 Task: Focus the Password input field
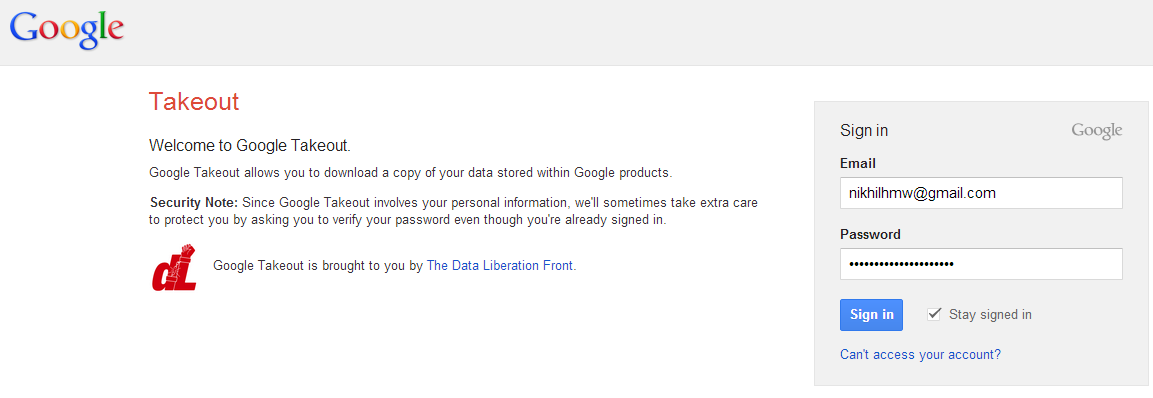[x=981, y=264]
